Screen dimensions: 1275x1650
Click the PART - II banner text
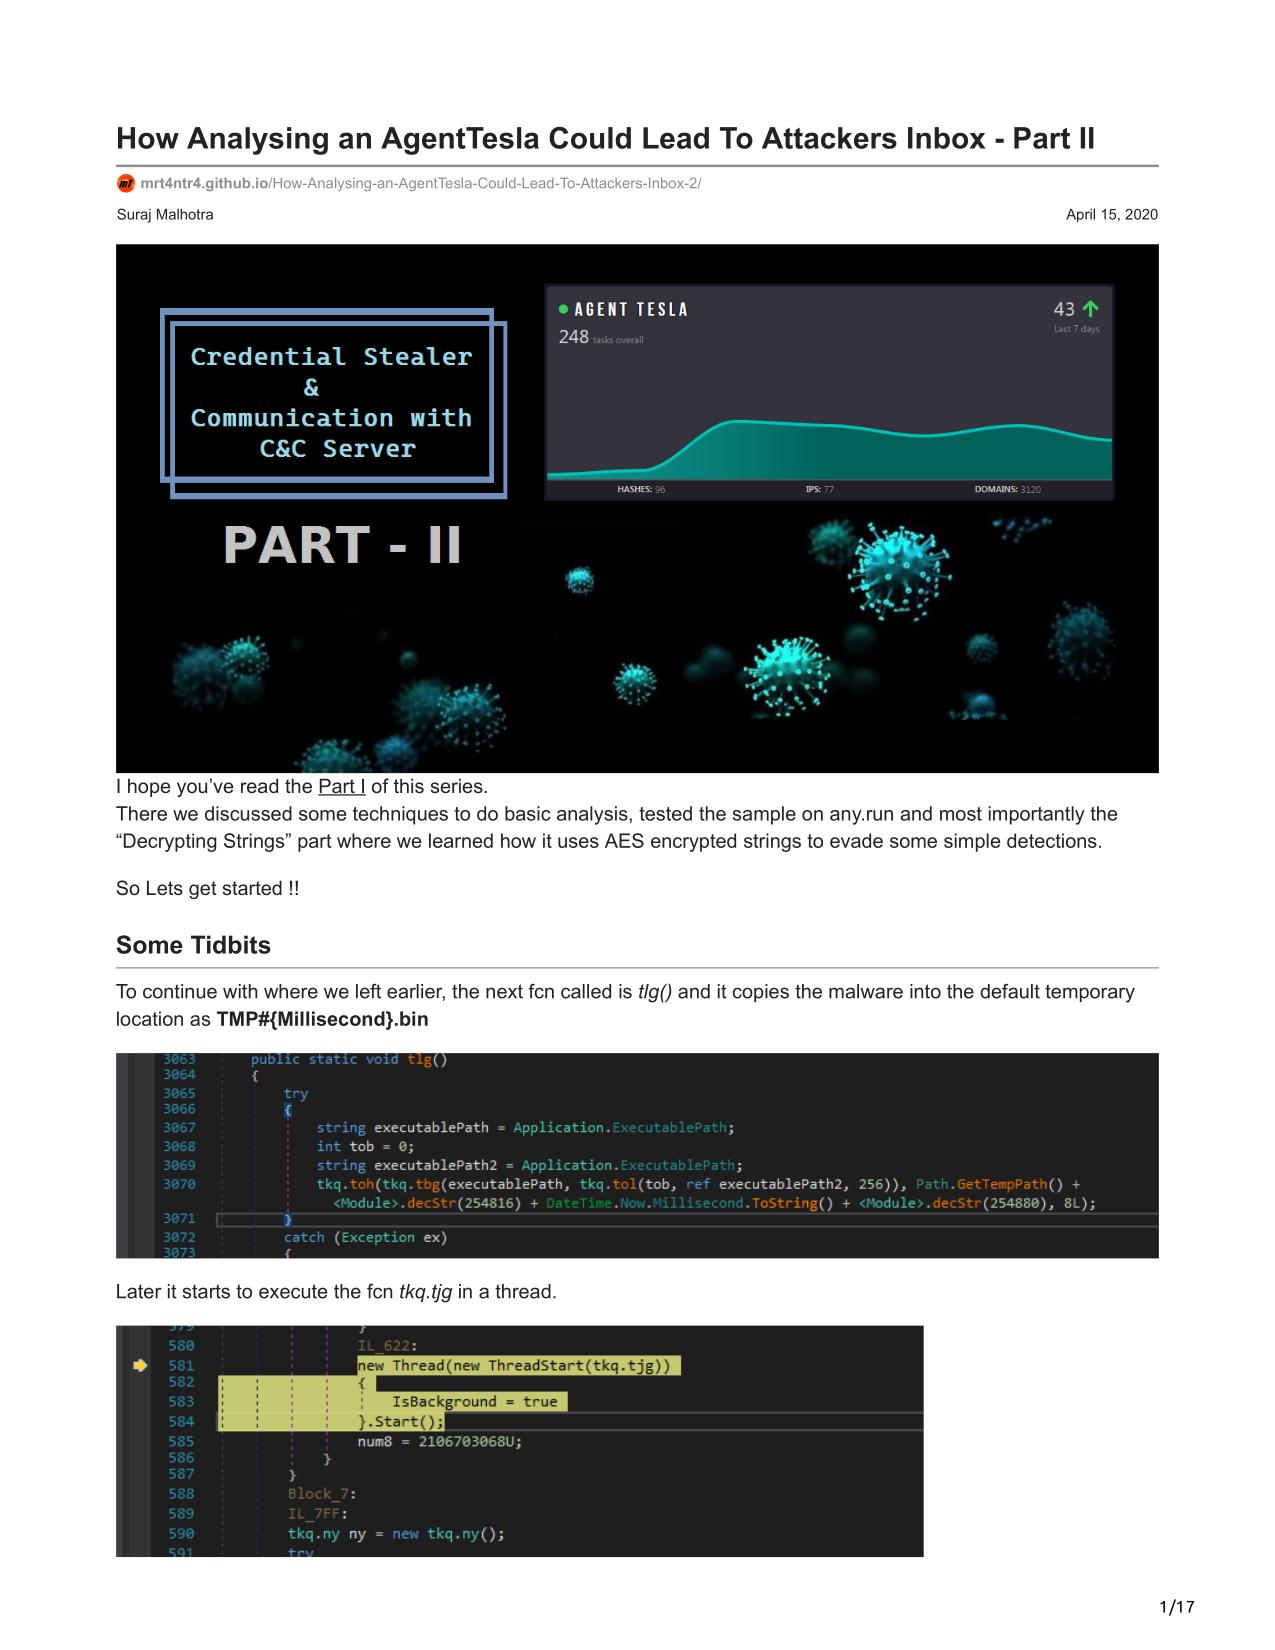(x=342, y=545)
